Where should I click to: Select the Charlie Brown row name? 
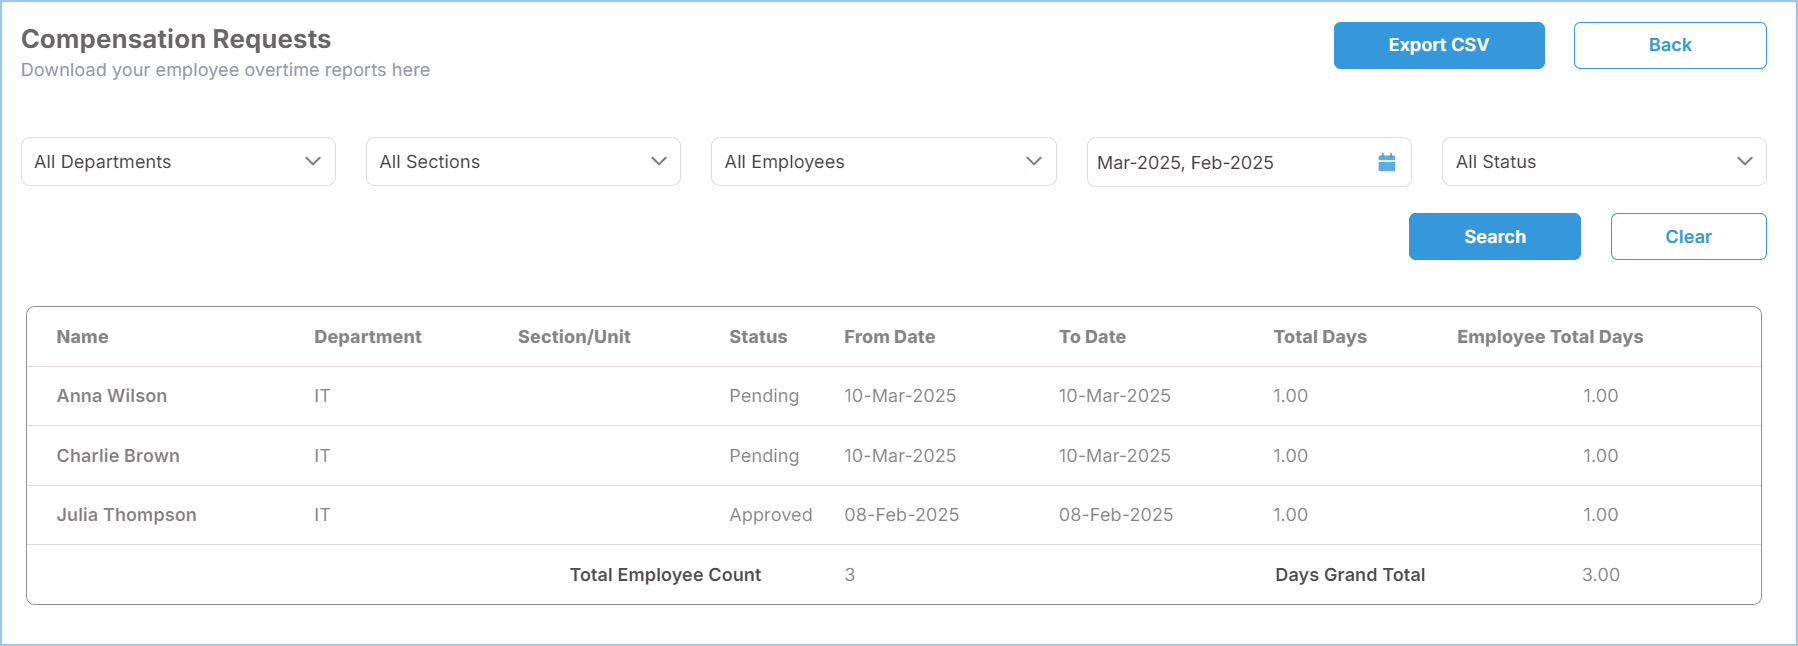[118, 456]
